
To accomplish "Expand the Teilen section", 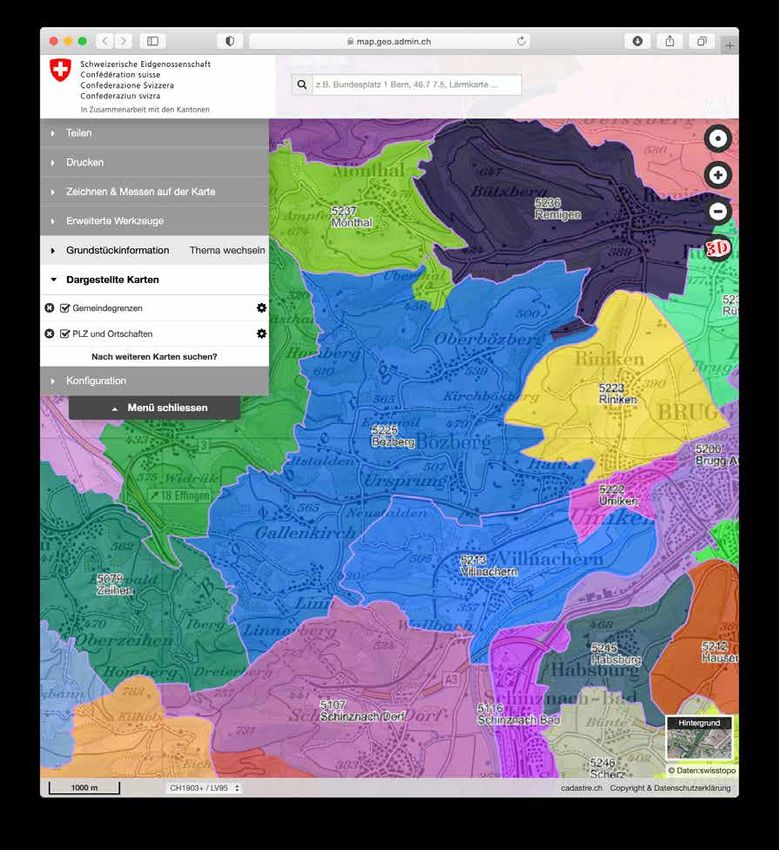I will tap(79, 133).
